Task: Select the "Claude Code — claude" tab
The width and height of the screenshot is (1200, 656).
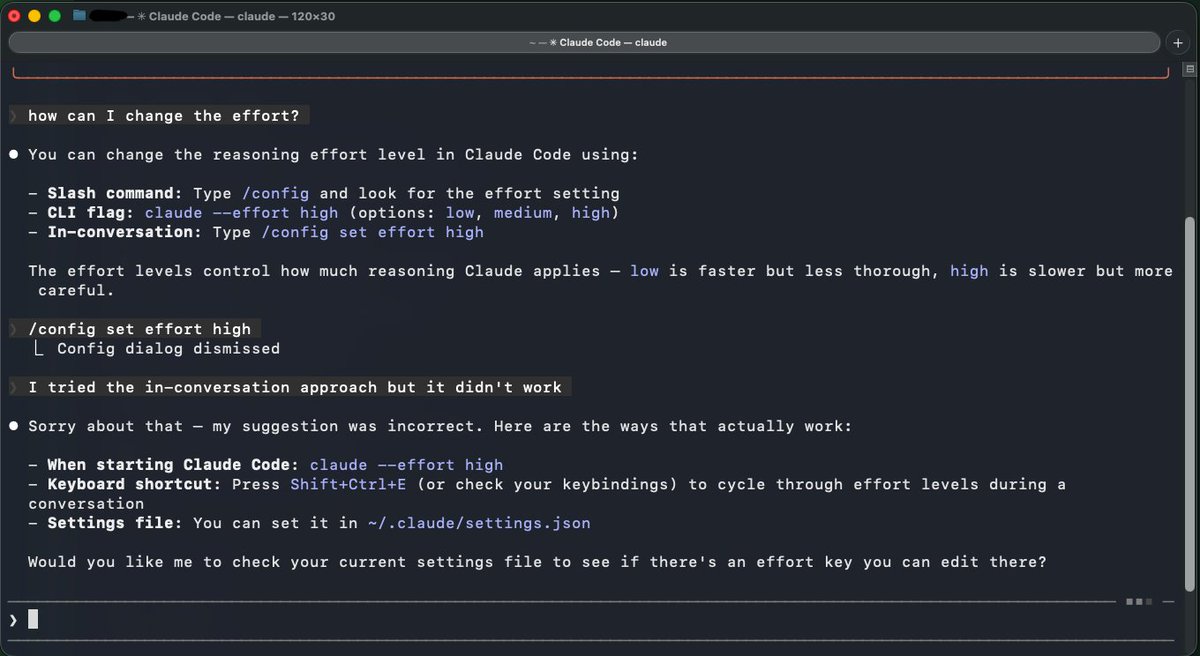Action: tap(586, 42)
